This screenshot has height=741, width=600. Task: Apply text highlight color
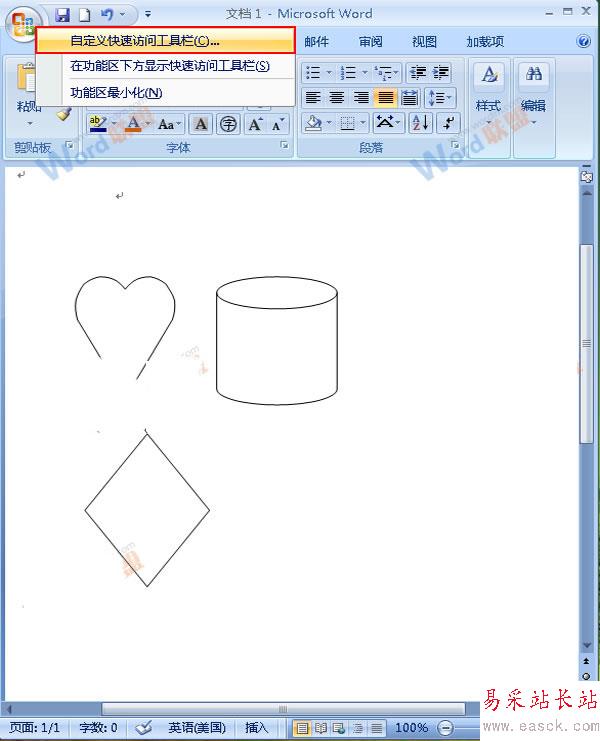coord(98,124)
